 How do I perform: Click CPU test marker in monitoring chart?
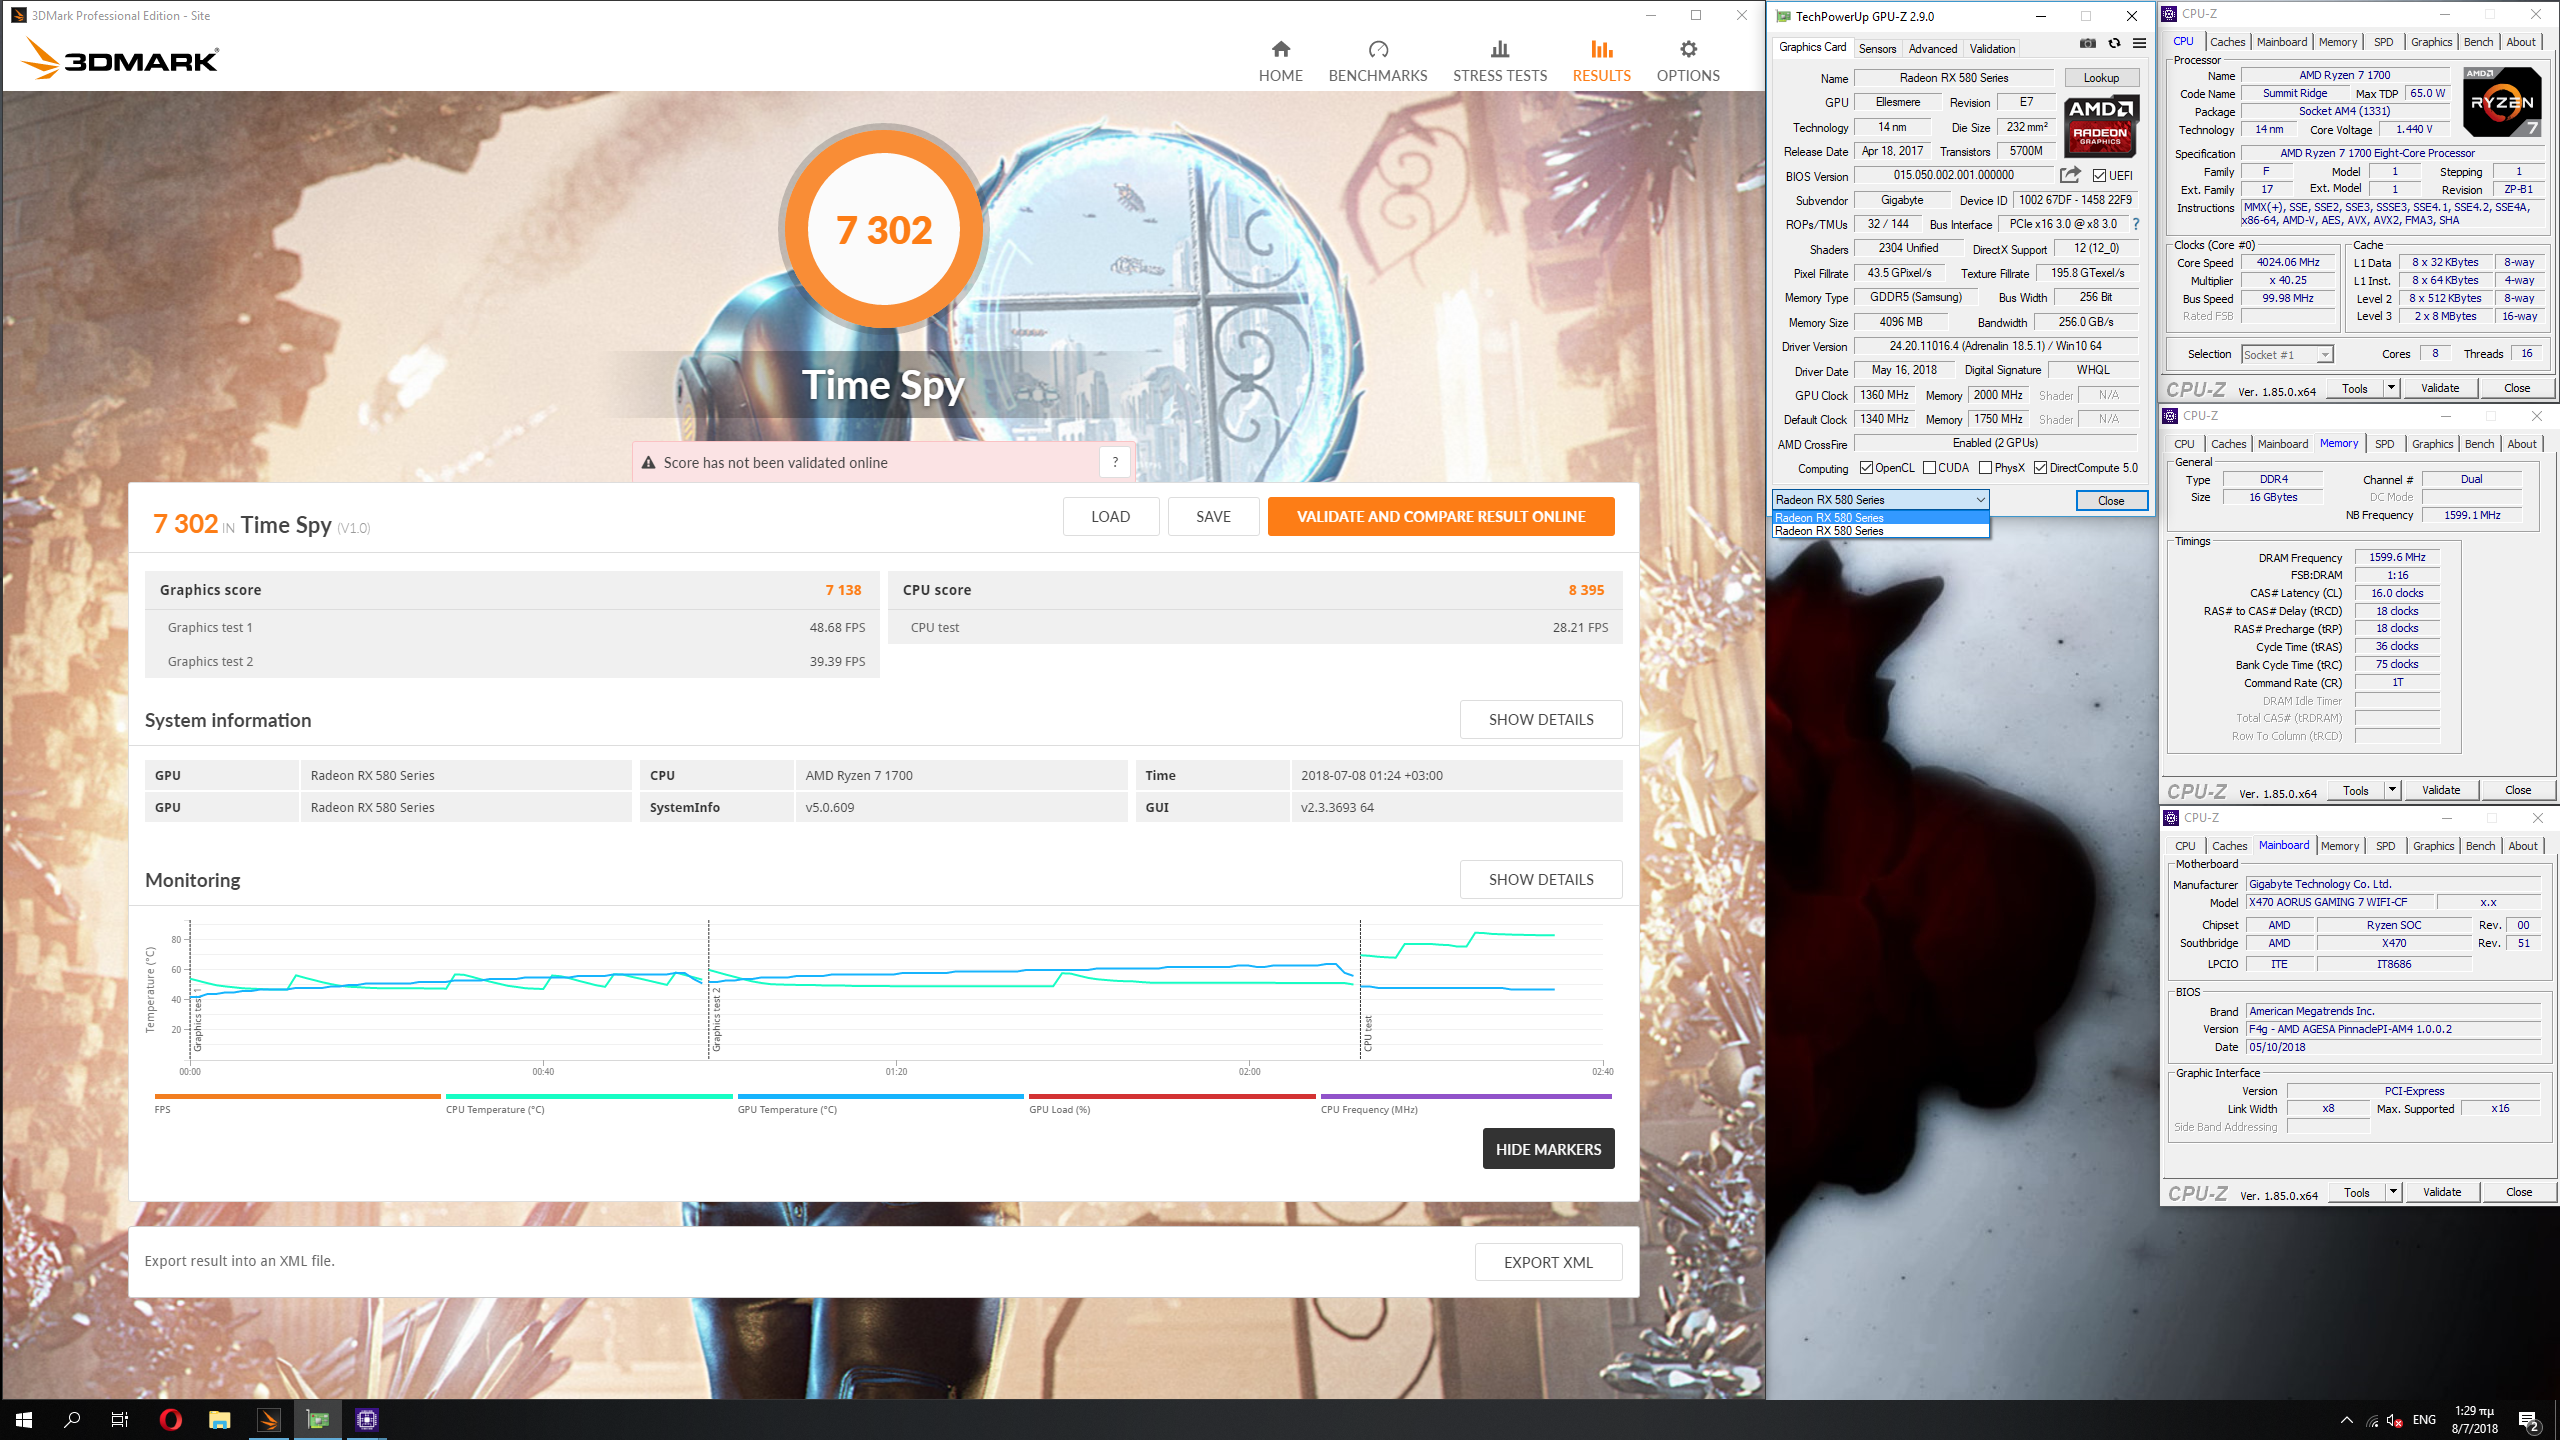point(1367,1033)
